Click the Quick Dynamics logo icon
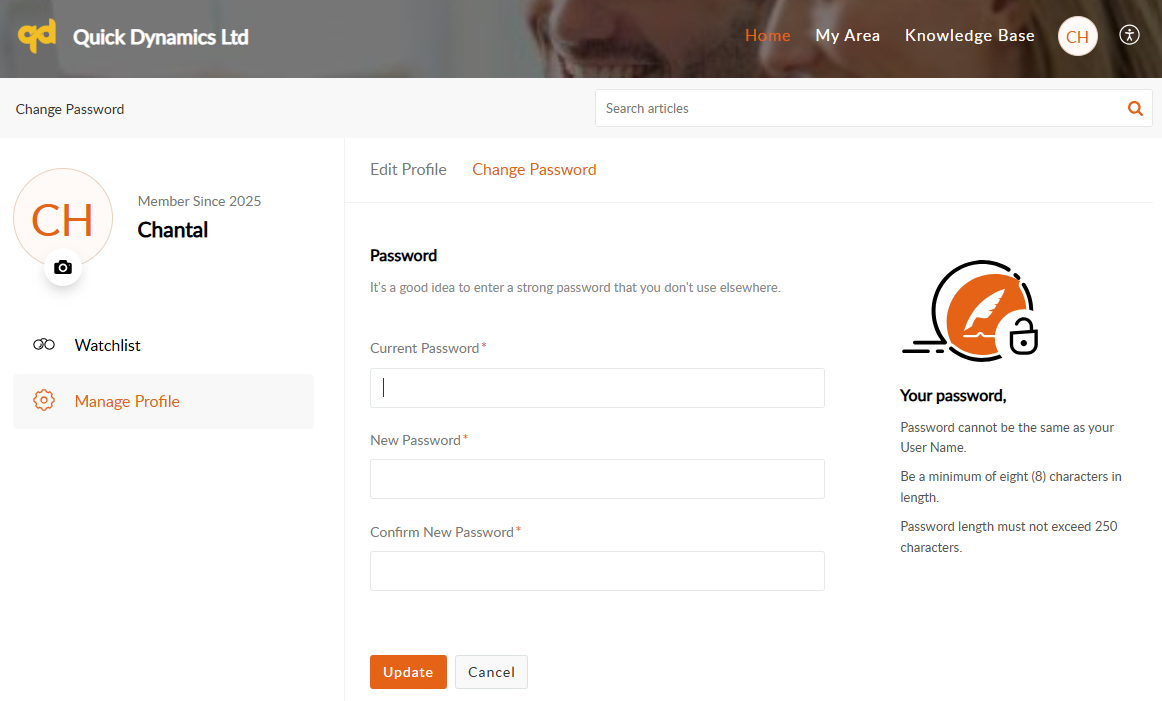Viewport: 1162px width, 701px height. point(37,37)
